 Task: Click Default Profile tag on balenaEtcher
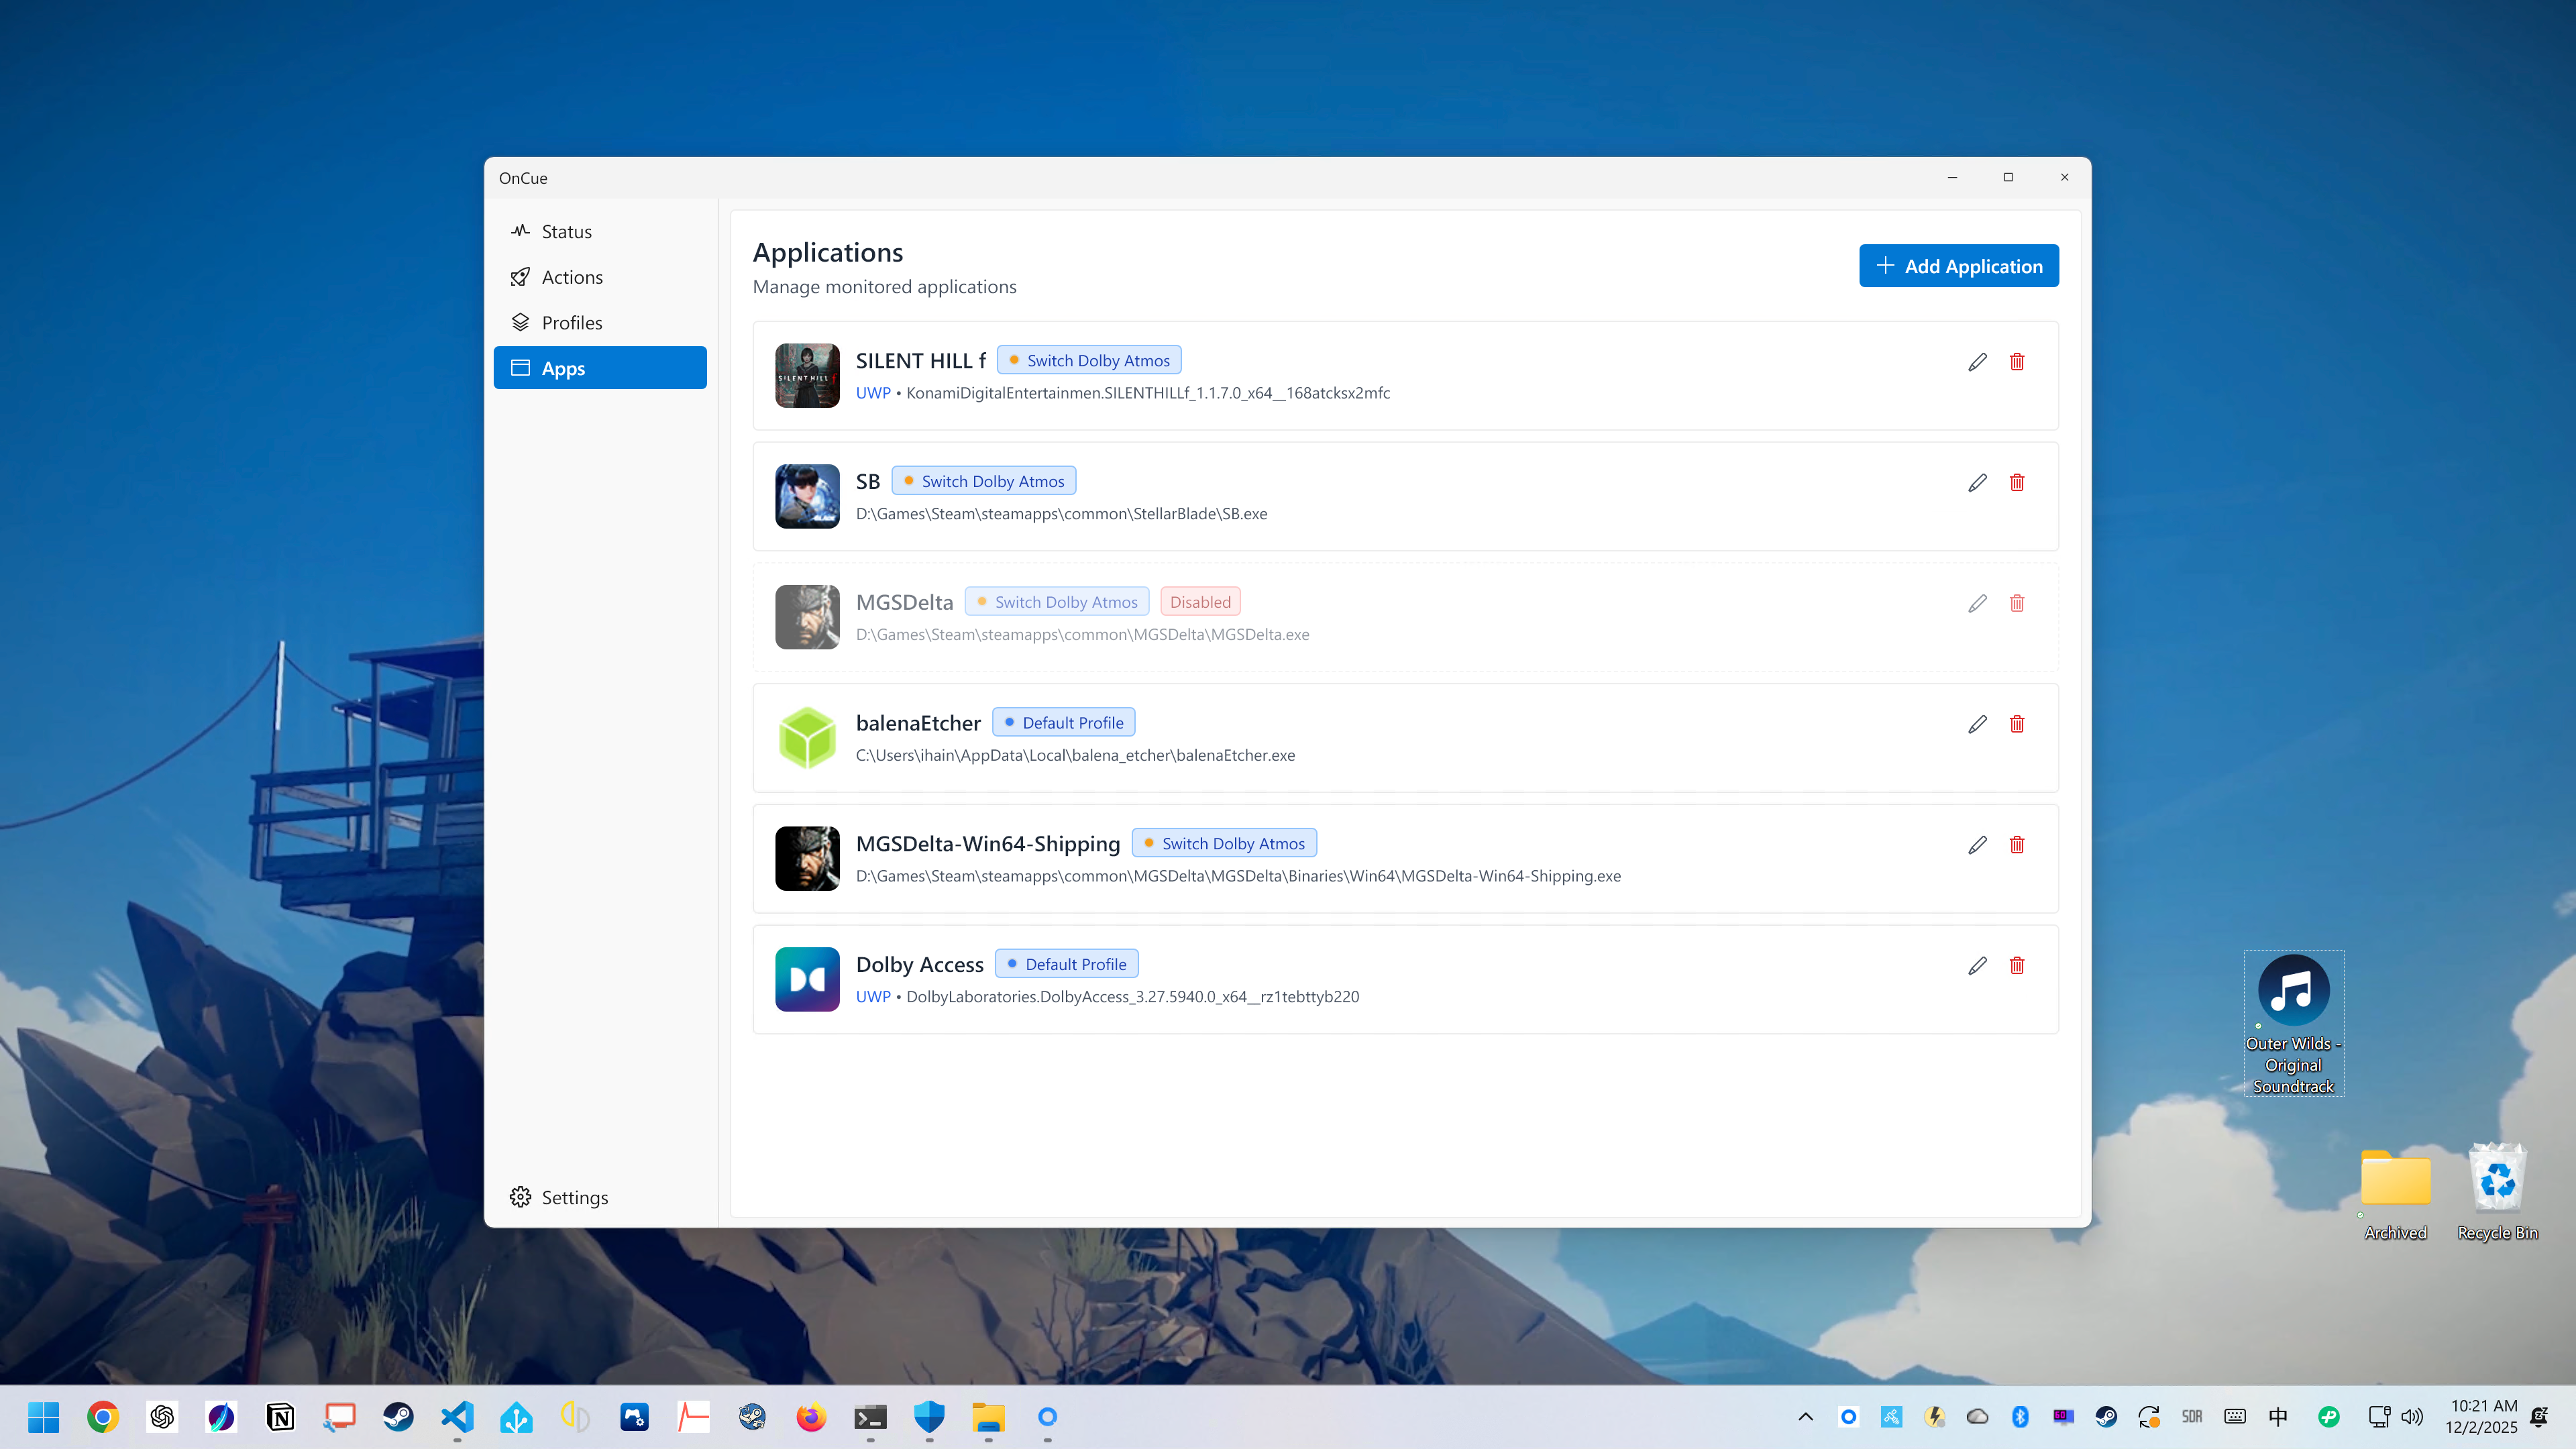point(1063,723)
